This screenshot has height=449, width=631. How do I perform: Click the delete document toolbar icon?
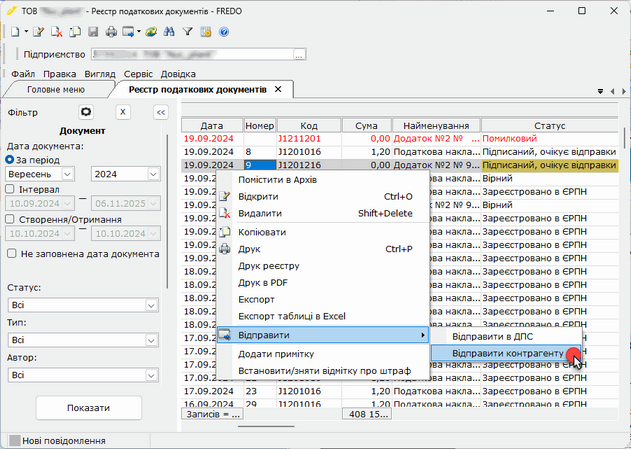(57, 32)
